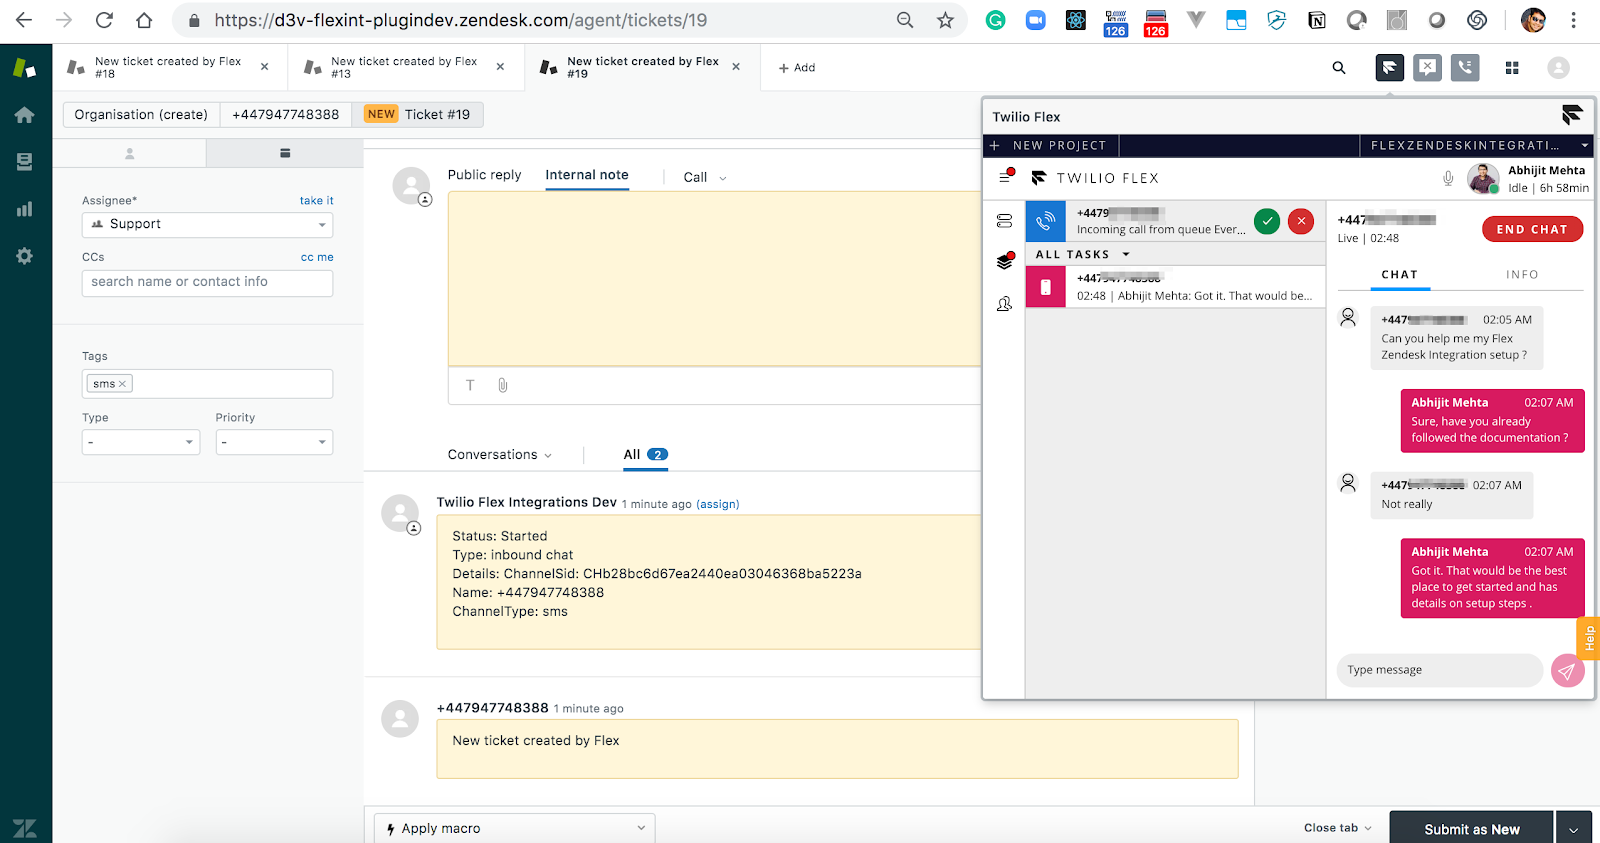
Task: Expand the Call dropdown
Action: point(705,177)
